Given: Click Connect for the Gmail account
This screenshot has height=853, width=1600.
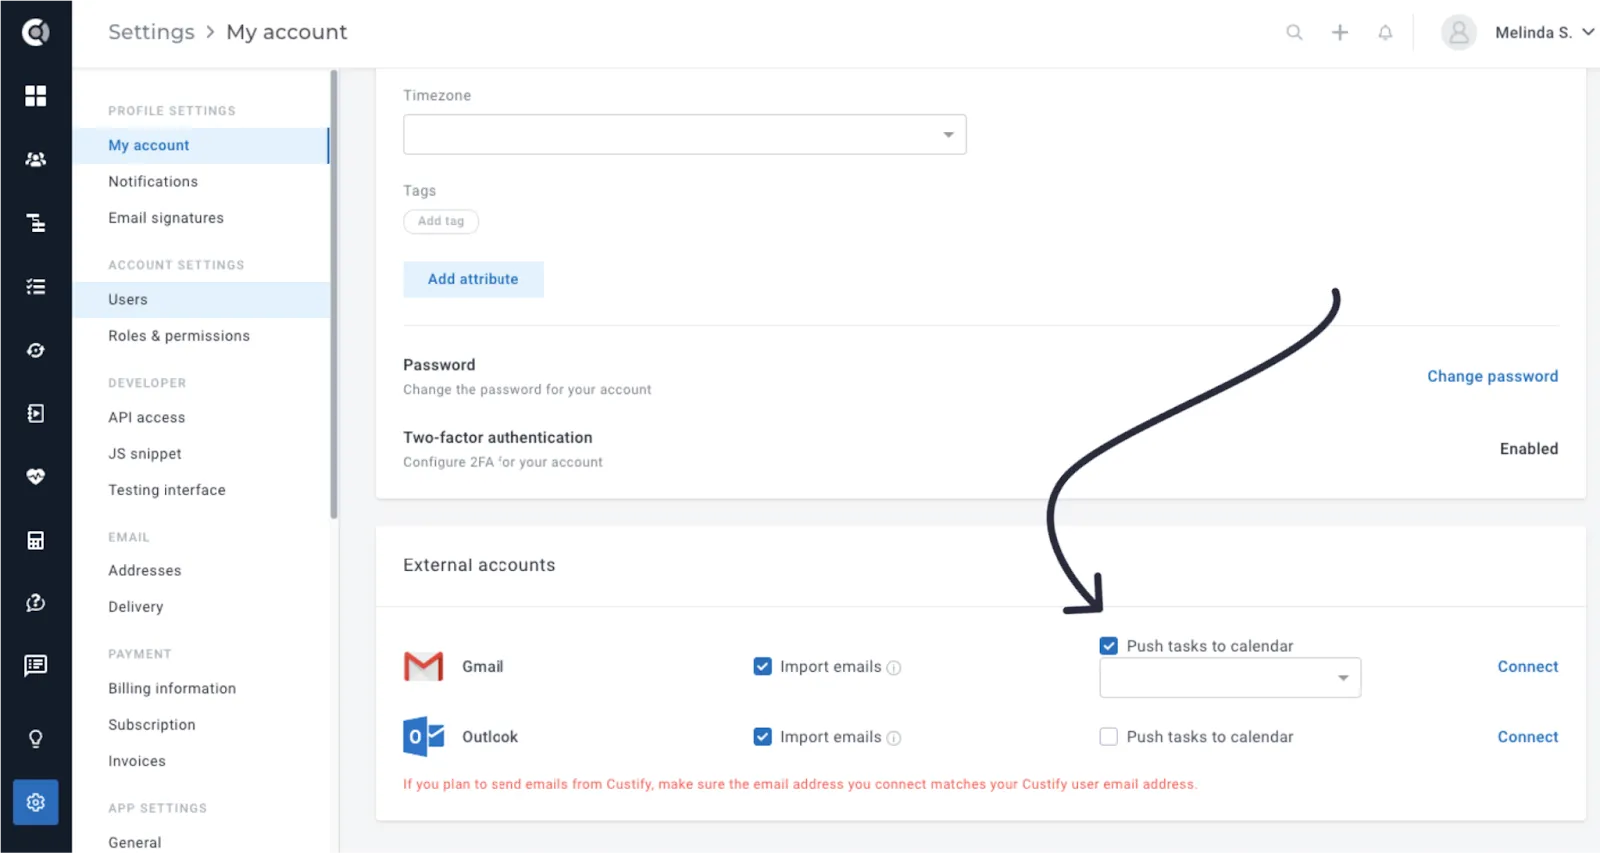Looking at the screenshot, I should [1527, 667].
